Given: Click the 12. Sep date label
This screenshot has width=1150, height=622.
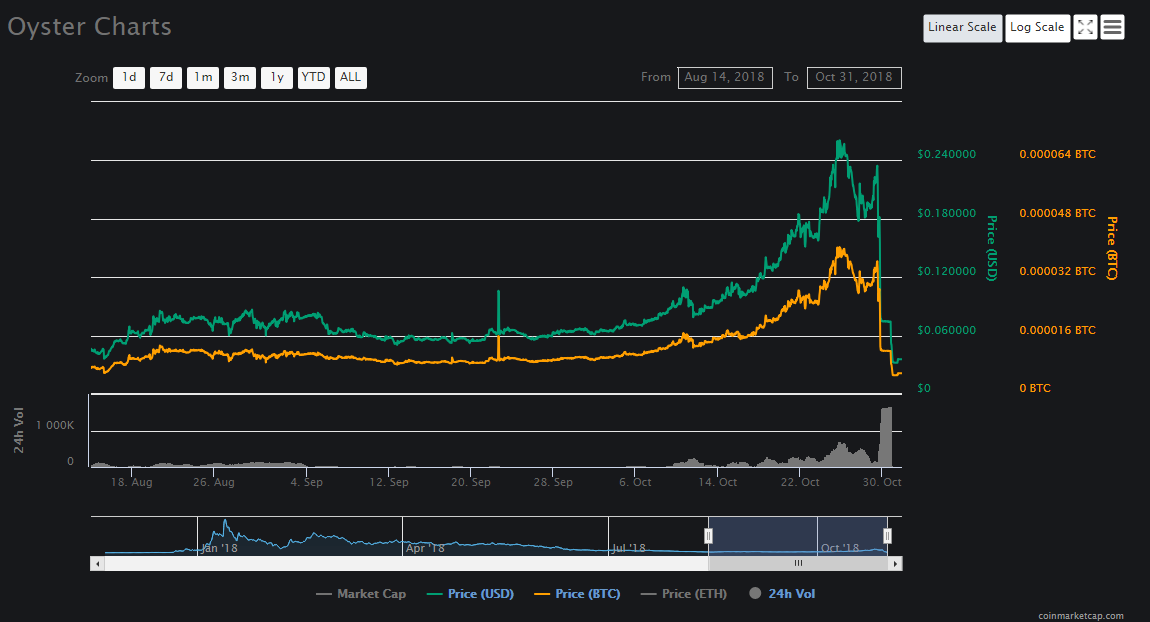Looking at the screenshot, I should click(389, 482).
